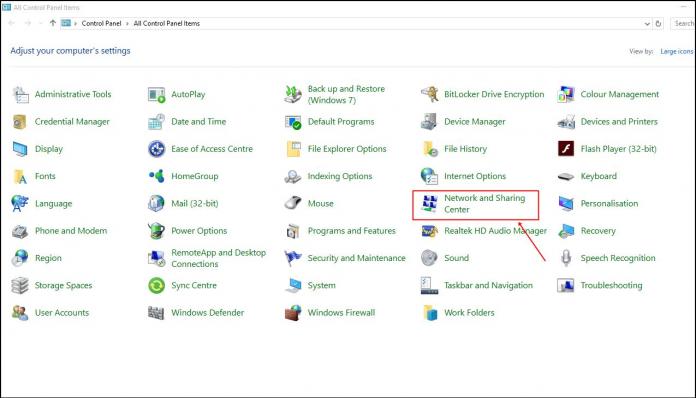Open the BitLocker Drive Encryption icon

click(x=429, y=95)
